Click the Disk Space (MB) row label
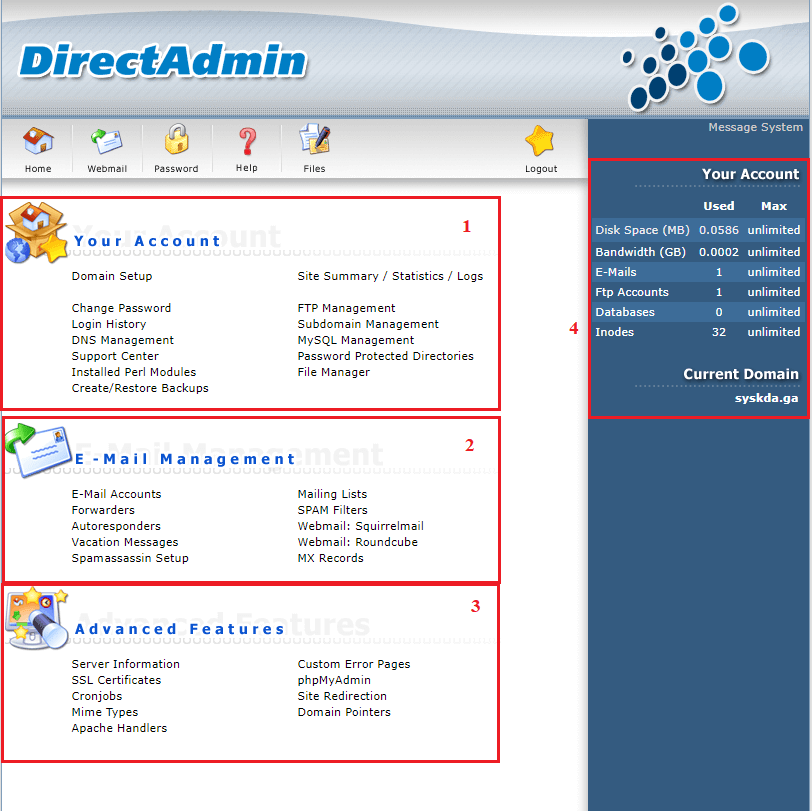Screen dimensions: 812x811 pos(642,230)
